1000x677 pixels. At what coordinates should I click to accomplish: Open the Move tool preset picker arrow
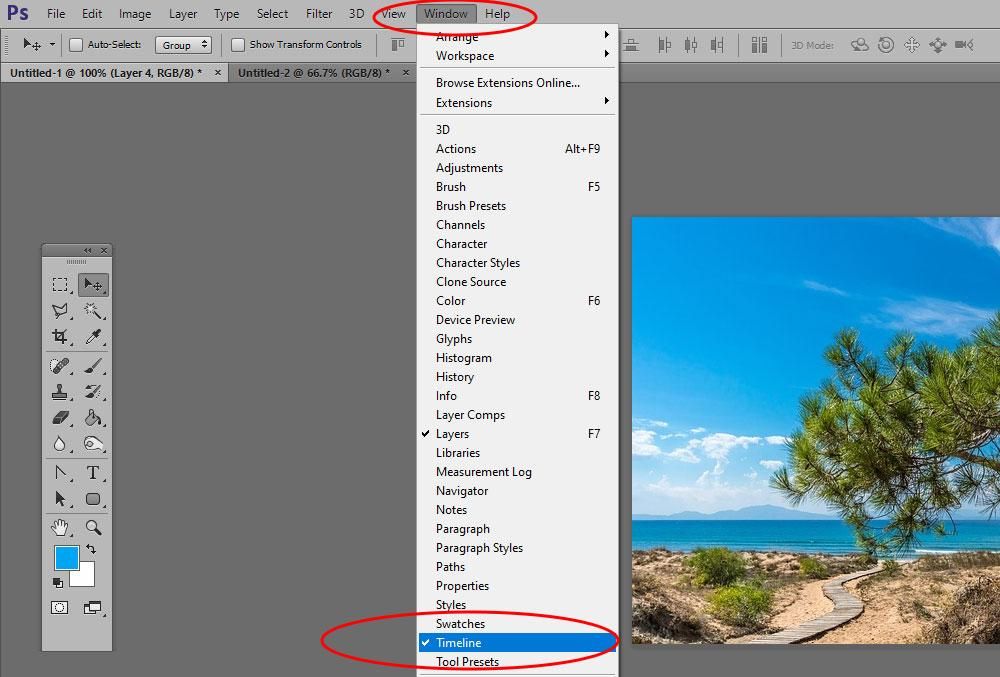click(x=52, y=45)
